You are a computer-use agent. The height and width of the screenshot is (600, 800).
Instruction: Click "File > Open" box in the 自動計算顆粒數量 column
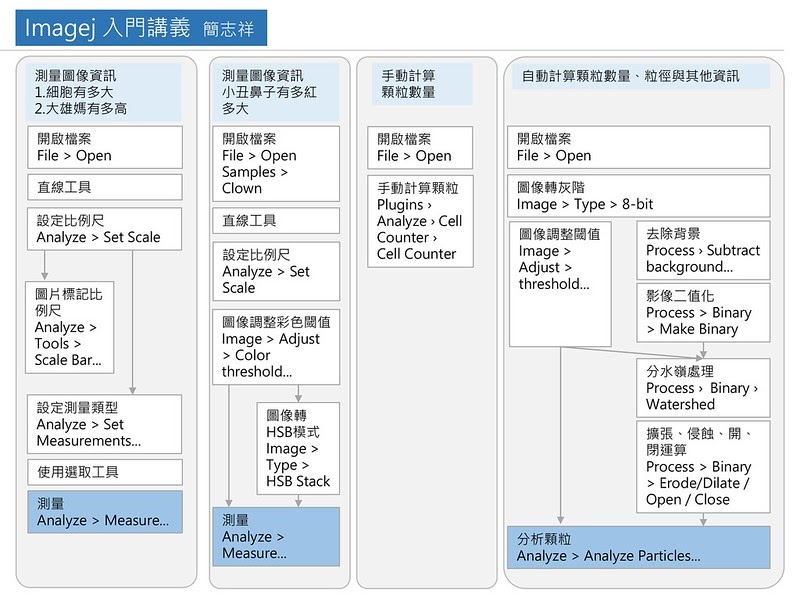pos(639,147)
